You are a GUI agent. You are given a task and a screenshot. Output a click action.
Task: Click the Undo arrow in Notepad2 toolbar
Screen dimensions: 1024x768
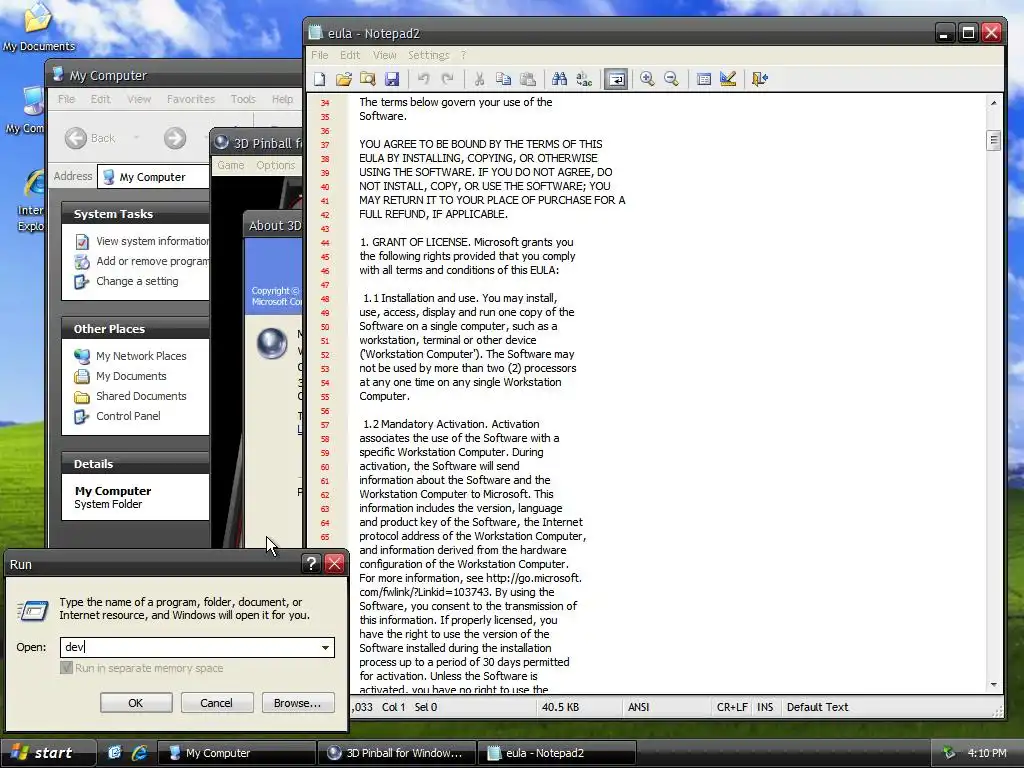pos(424,79)
